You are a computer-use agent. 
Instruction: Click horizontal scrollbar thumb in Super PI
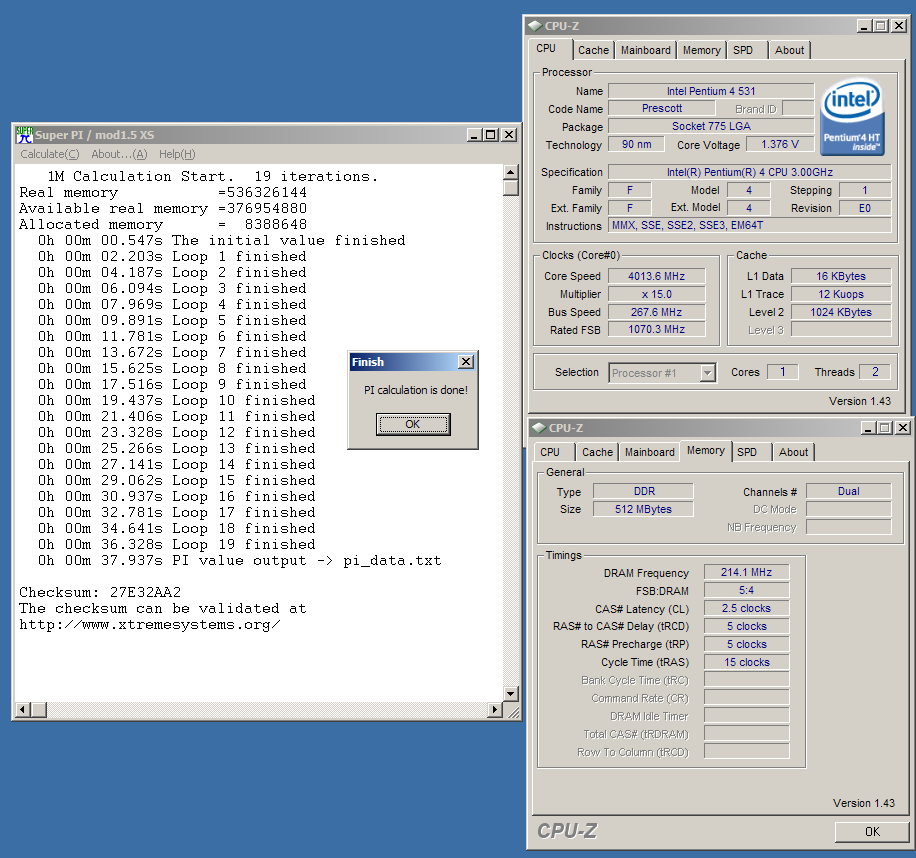coord(39,710)
